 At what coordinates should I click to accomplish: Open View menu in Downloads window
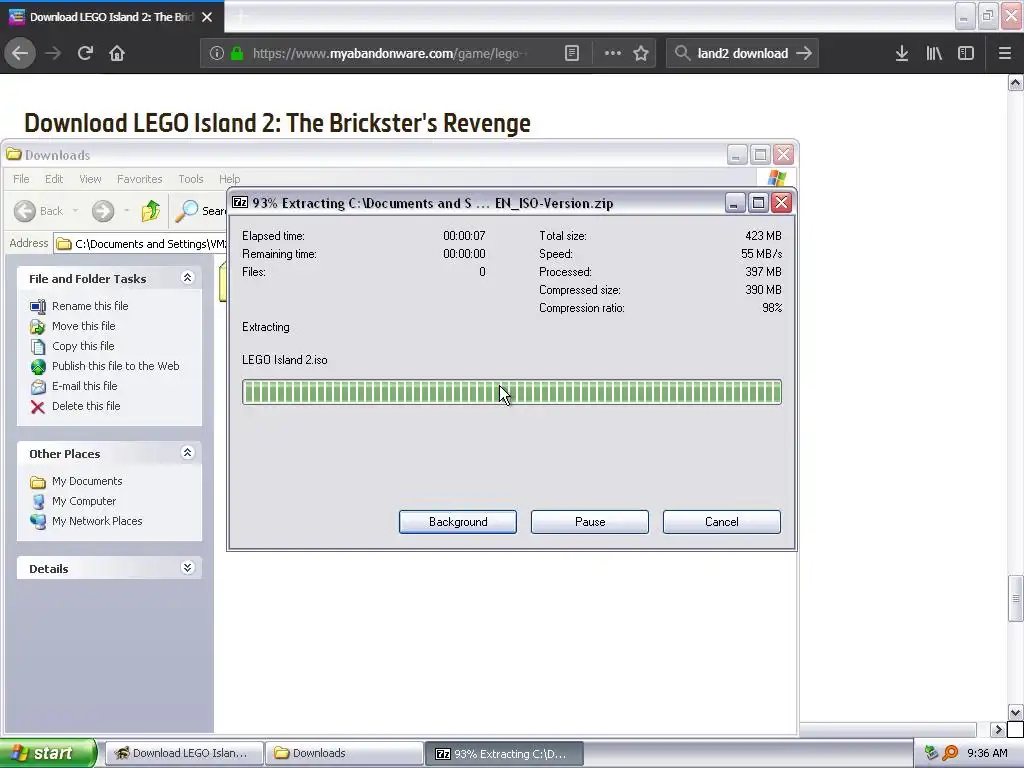click(x=90, y=179)
